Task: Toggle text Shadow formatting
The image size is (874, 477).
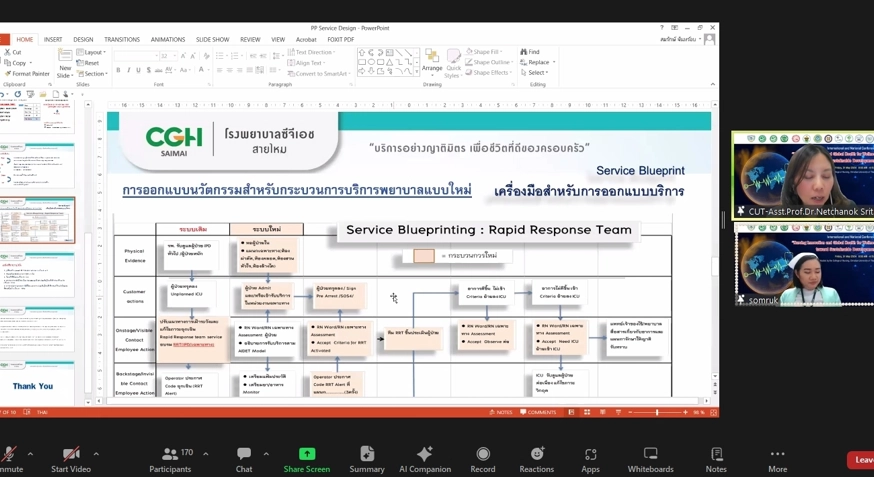Action: 148,70
